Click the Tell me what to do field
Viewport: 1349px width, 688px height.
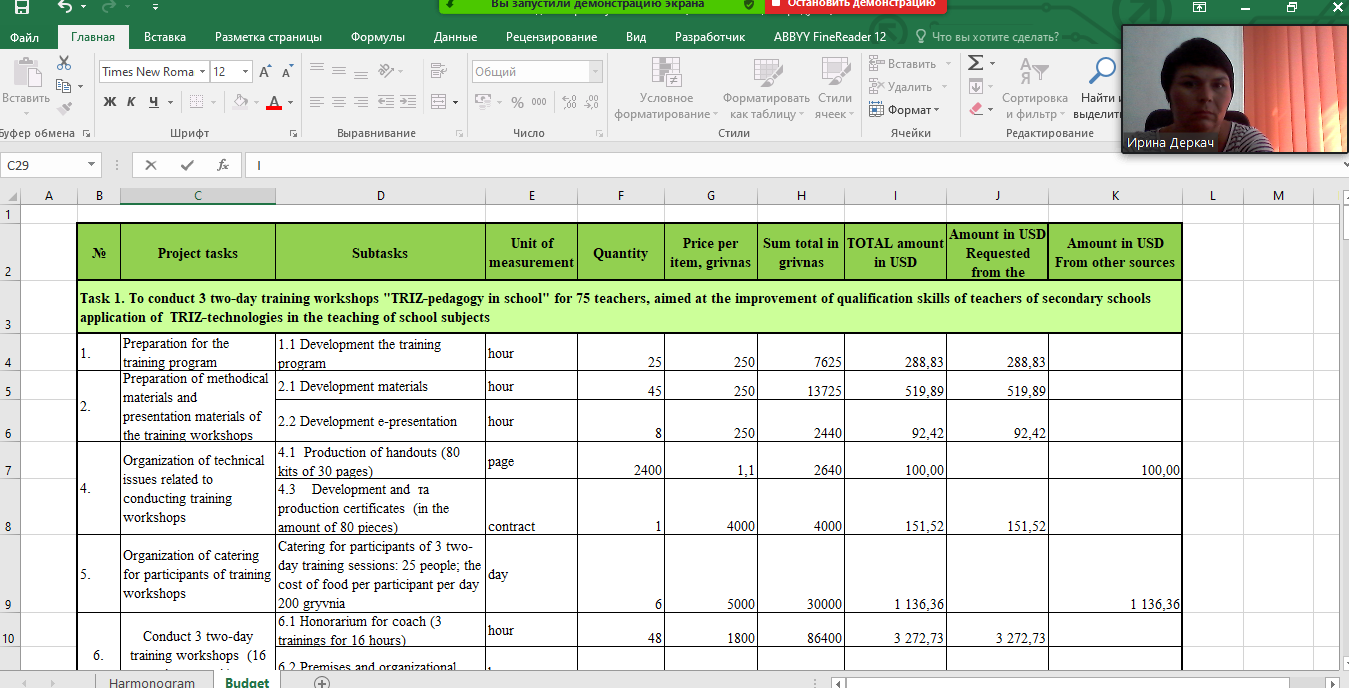[994, 37]
